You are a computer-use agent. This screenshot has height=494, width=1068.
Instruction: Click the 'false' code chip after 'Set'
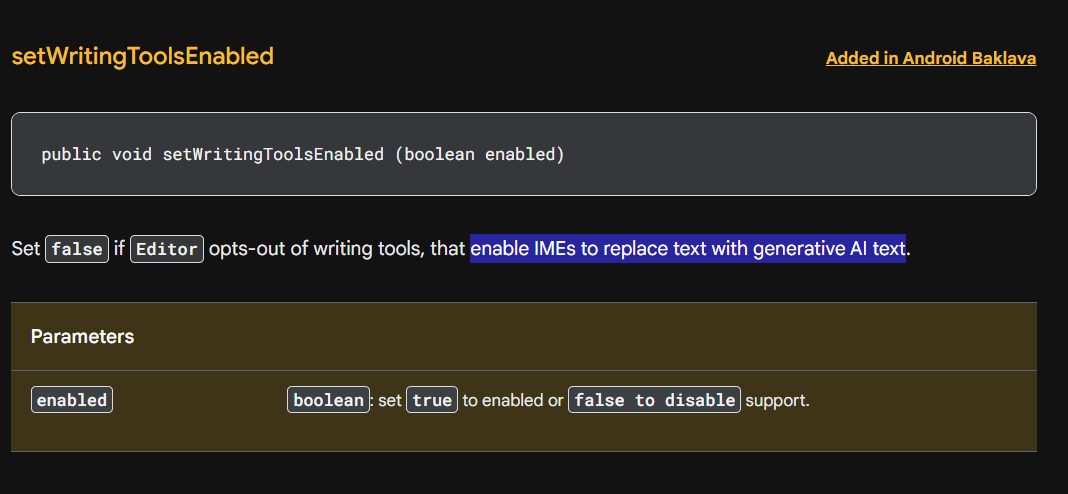point(77,249)
